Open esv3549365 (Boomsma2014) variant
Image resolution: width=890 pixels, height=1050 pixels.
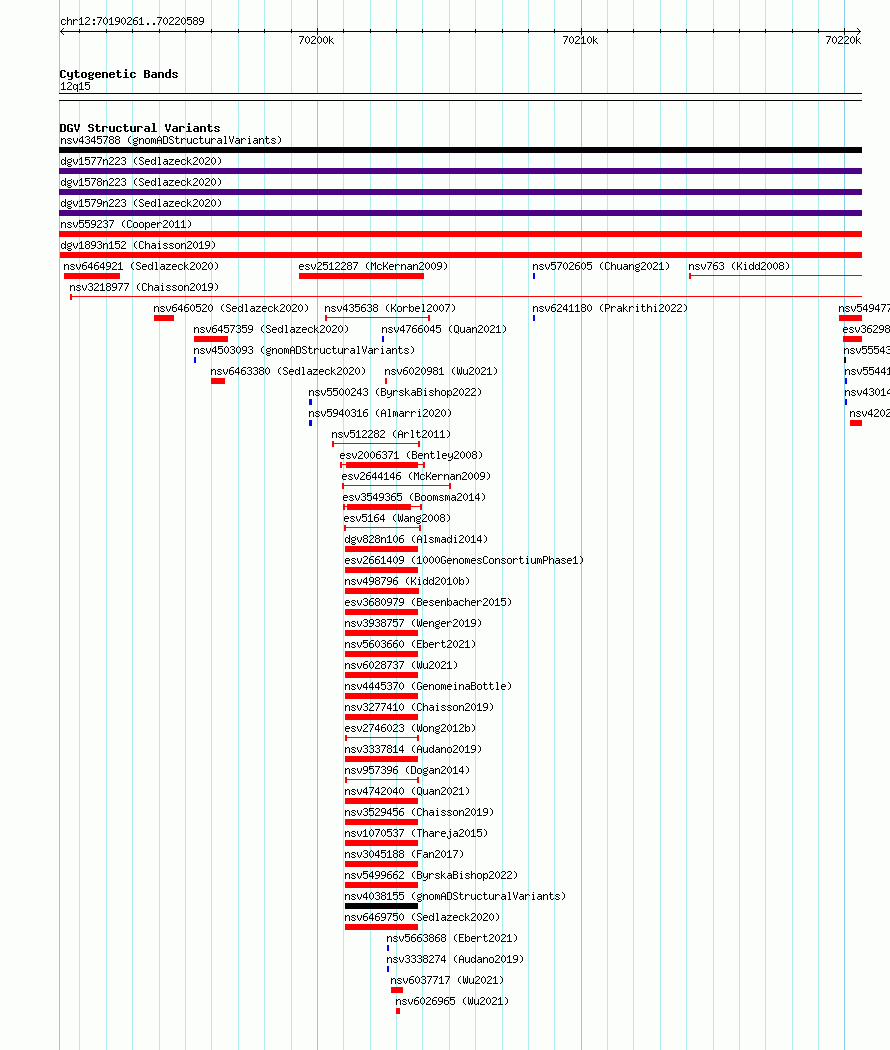point(414,498)
